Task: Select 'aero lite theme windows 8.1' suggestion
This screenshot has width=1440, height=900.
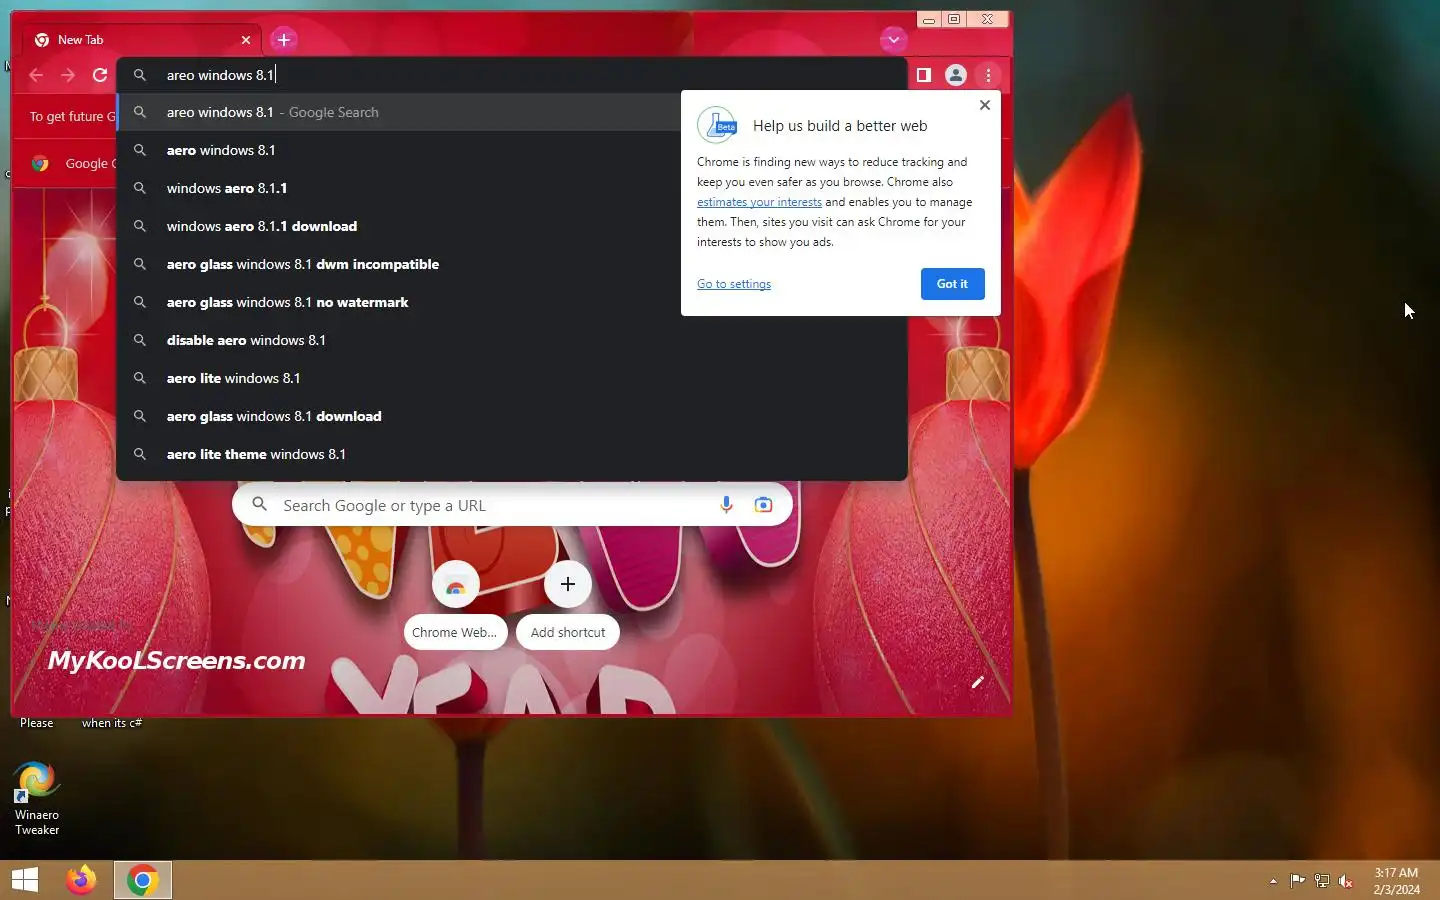Action: click(512, 454)
